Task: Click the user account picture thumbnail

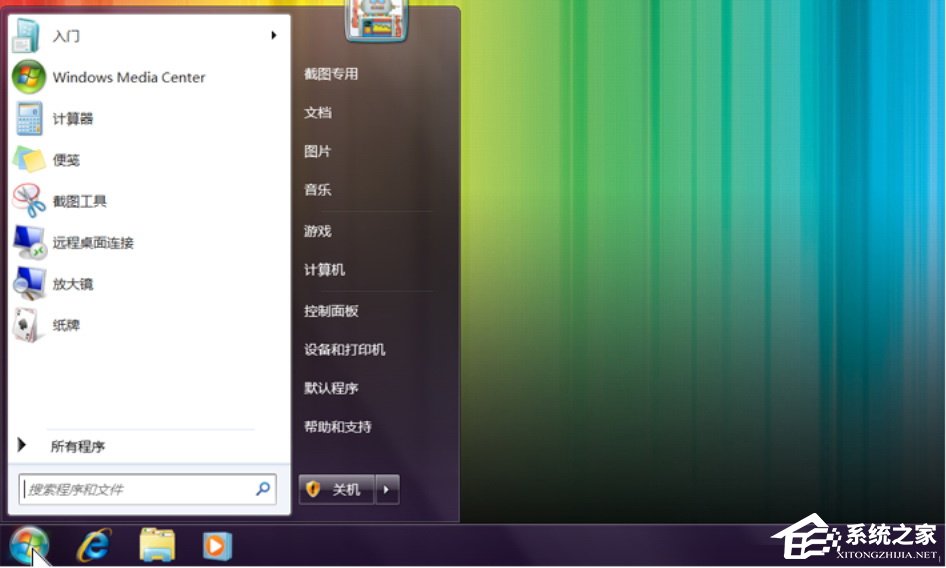Action: (x=376, y=21)
